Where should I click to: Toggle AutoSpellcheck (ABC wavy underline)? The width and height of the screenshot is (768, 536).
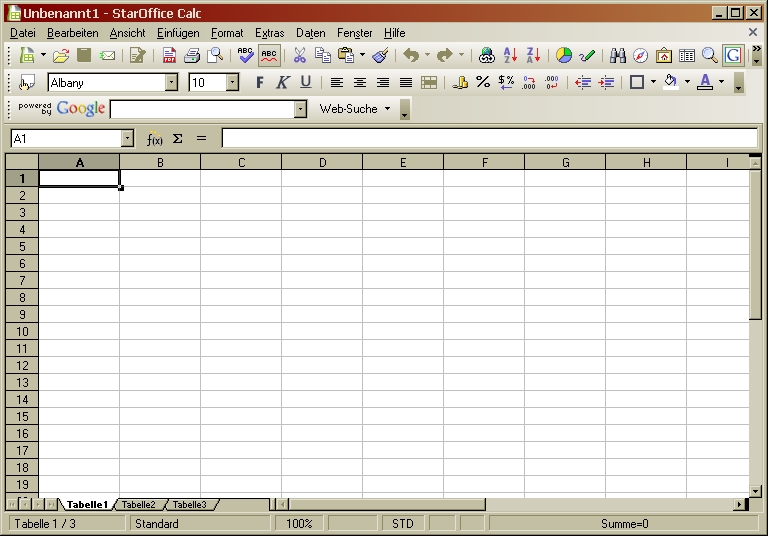pyautogui.click(x=269, y=55)
